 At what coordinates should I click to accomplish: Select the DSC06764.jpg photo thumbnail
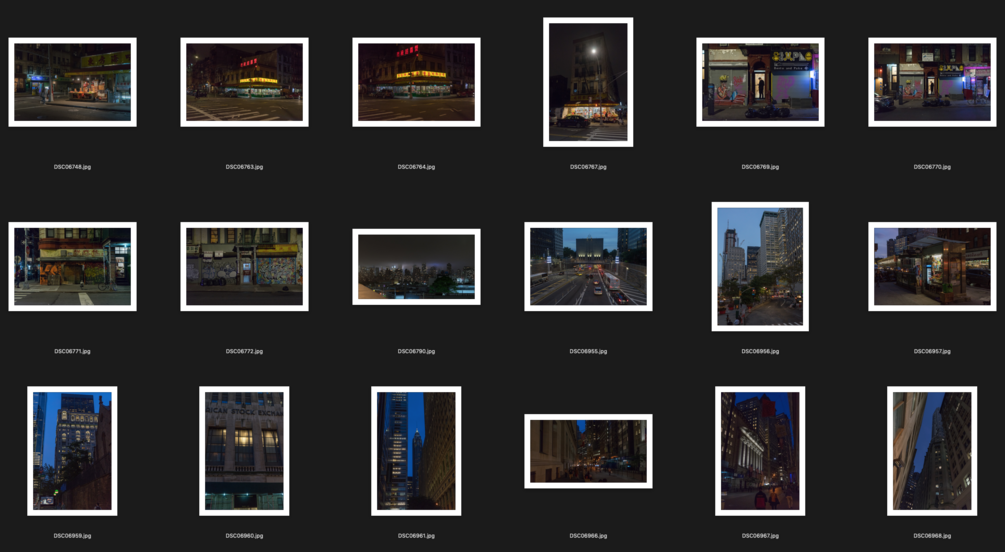pyautogui.click(x=416, y=82)
